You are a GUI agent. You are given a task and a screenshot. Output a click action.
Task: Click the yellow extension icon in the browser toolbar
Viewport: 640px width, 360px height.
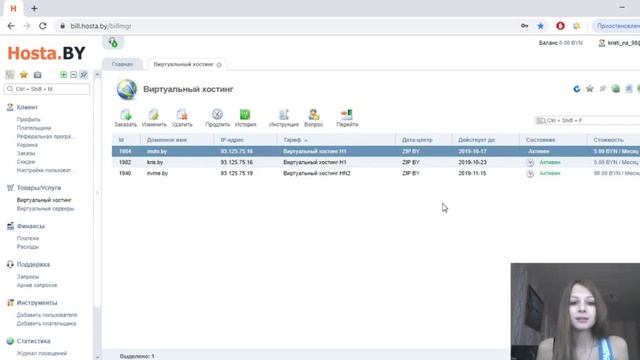point(576,26)
